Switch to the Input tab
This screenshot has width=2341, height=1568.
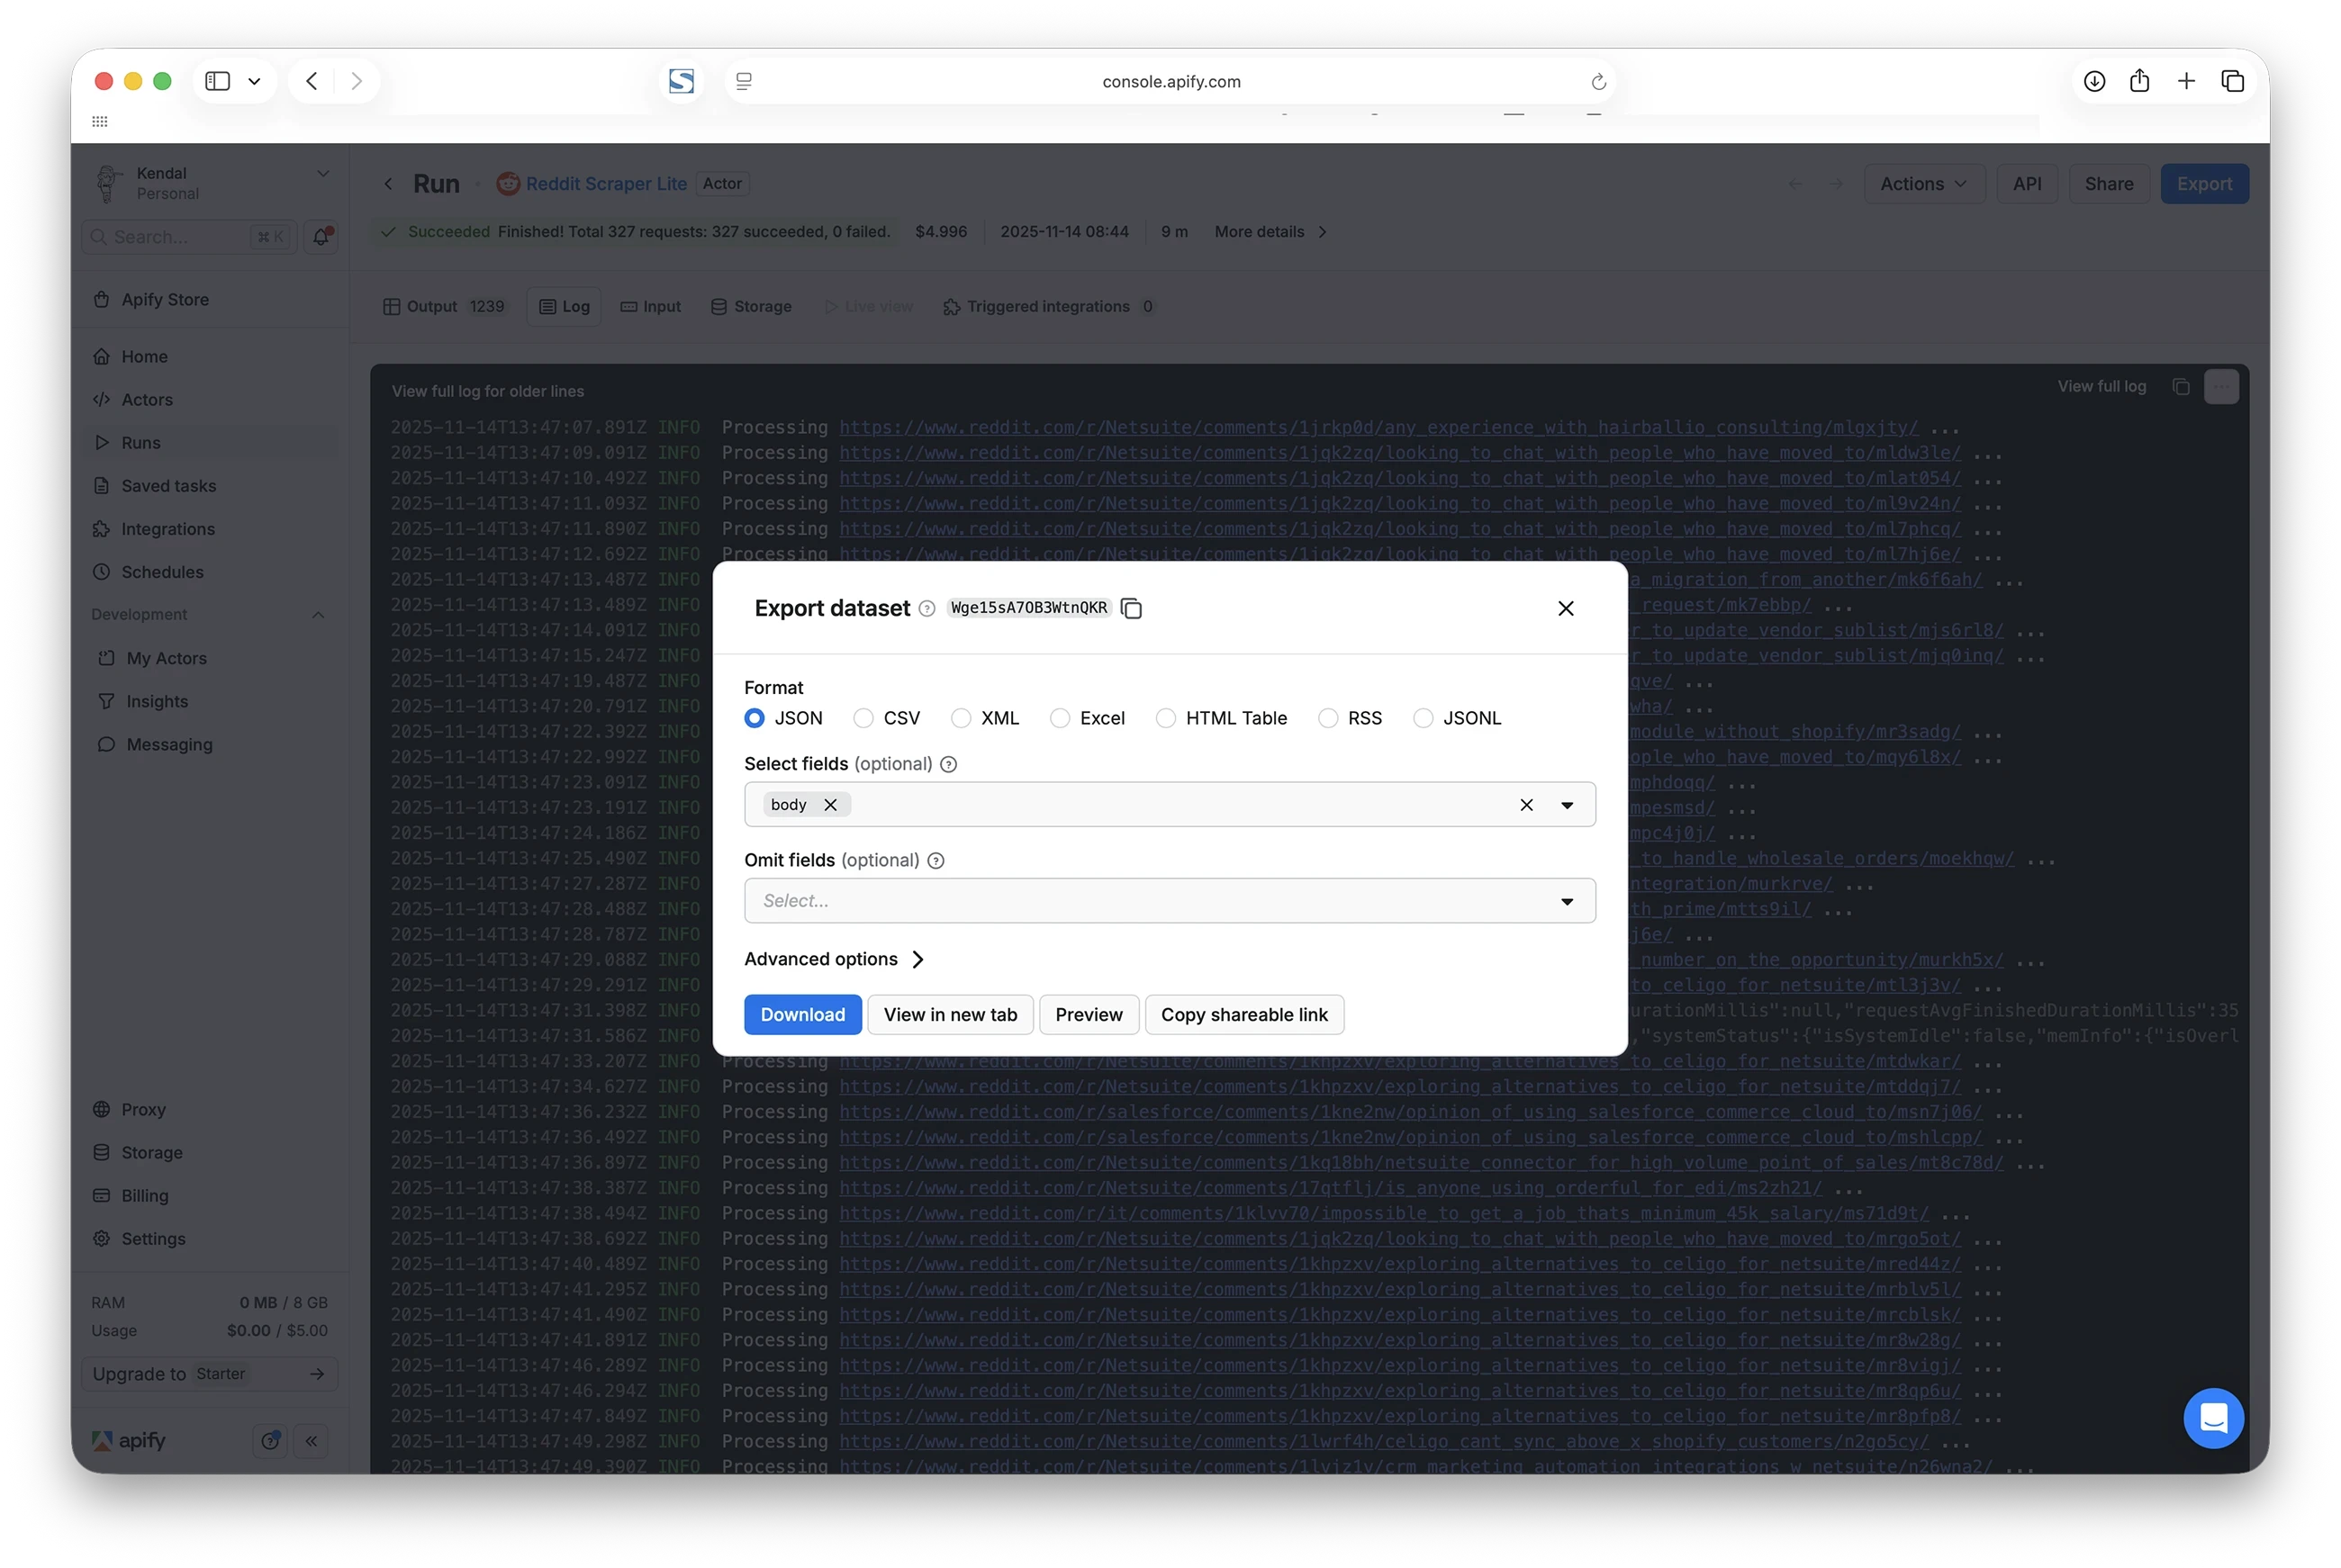(650, 307)
